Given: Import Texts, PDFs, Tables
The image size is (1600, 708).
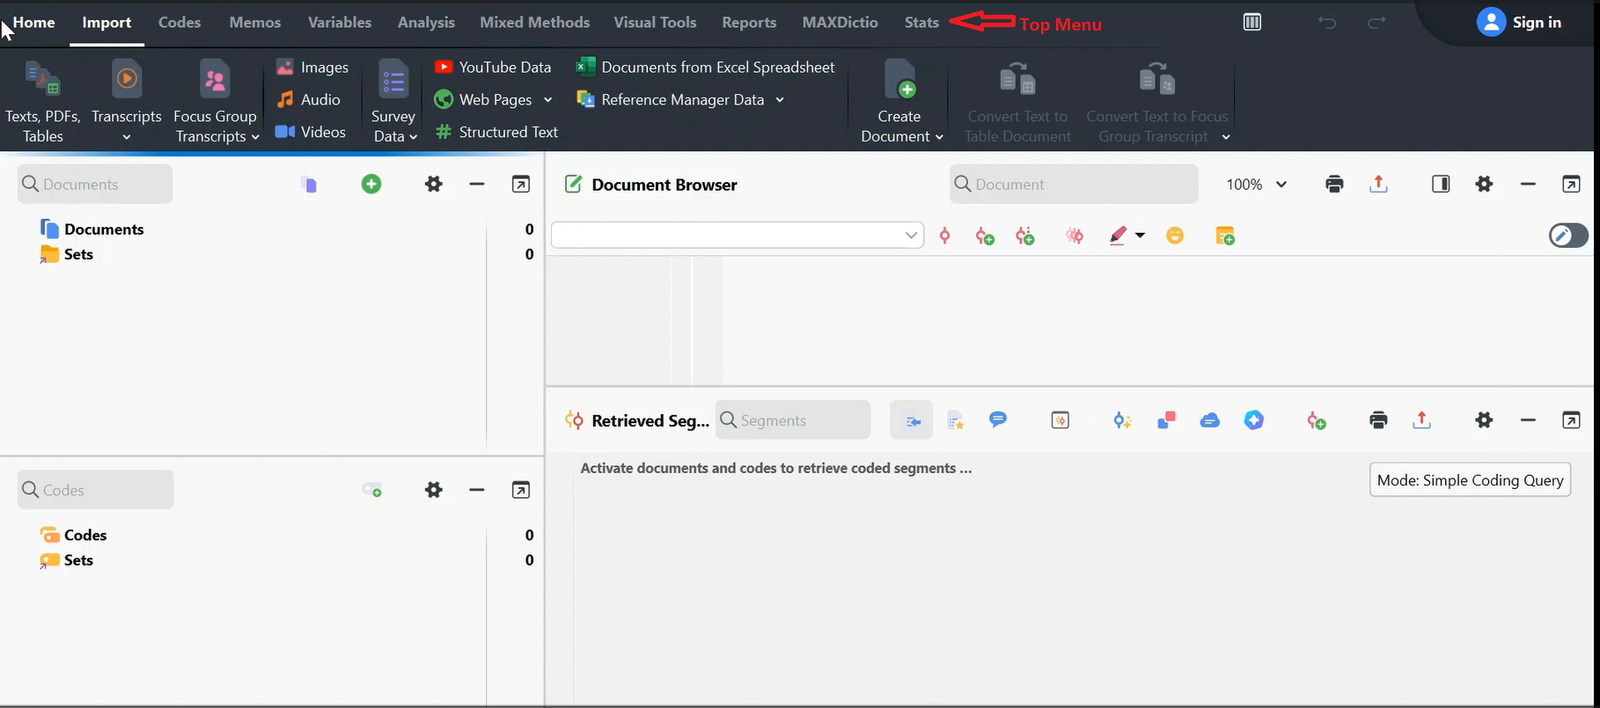Looking at the screenshot, I should click(x=43, y=101).
